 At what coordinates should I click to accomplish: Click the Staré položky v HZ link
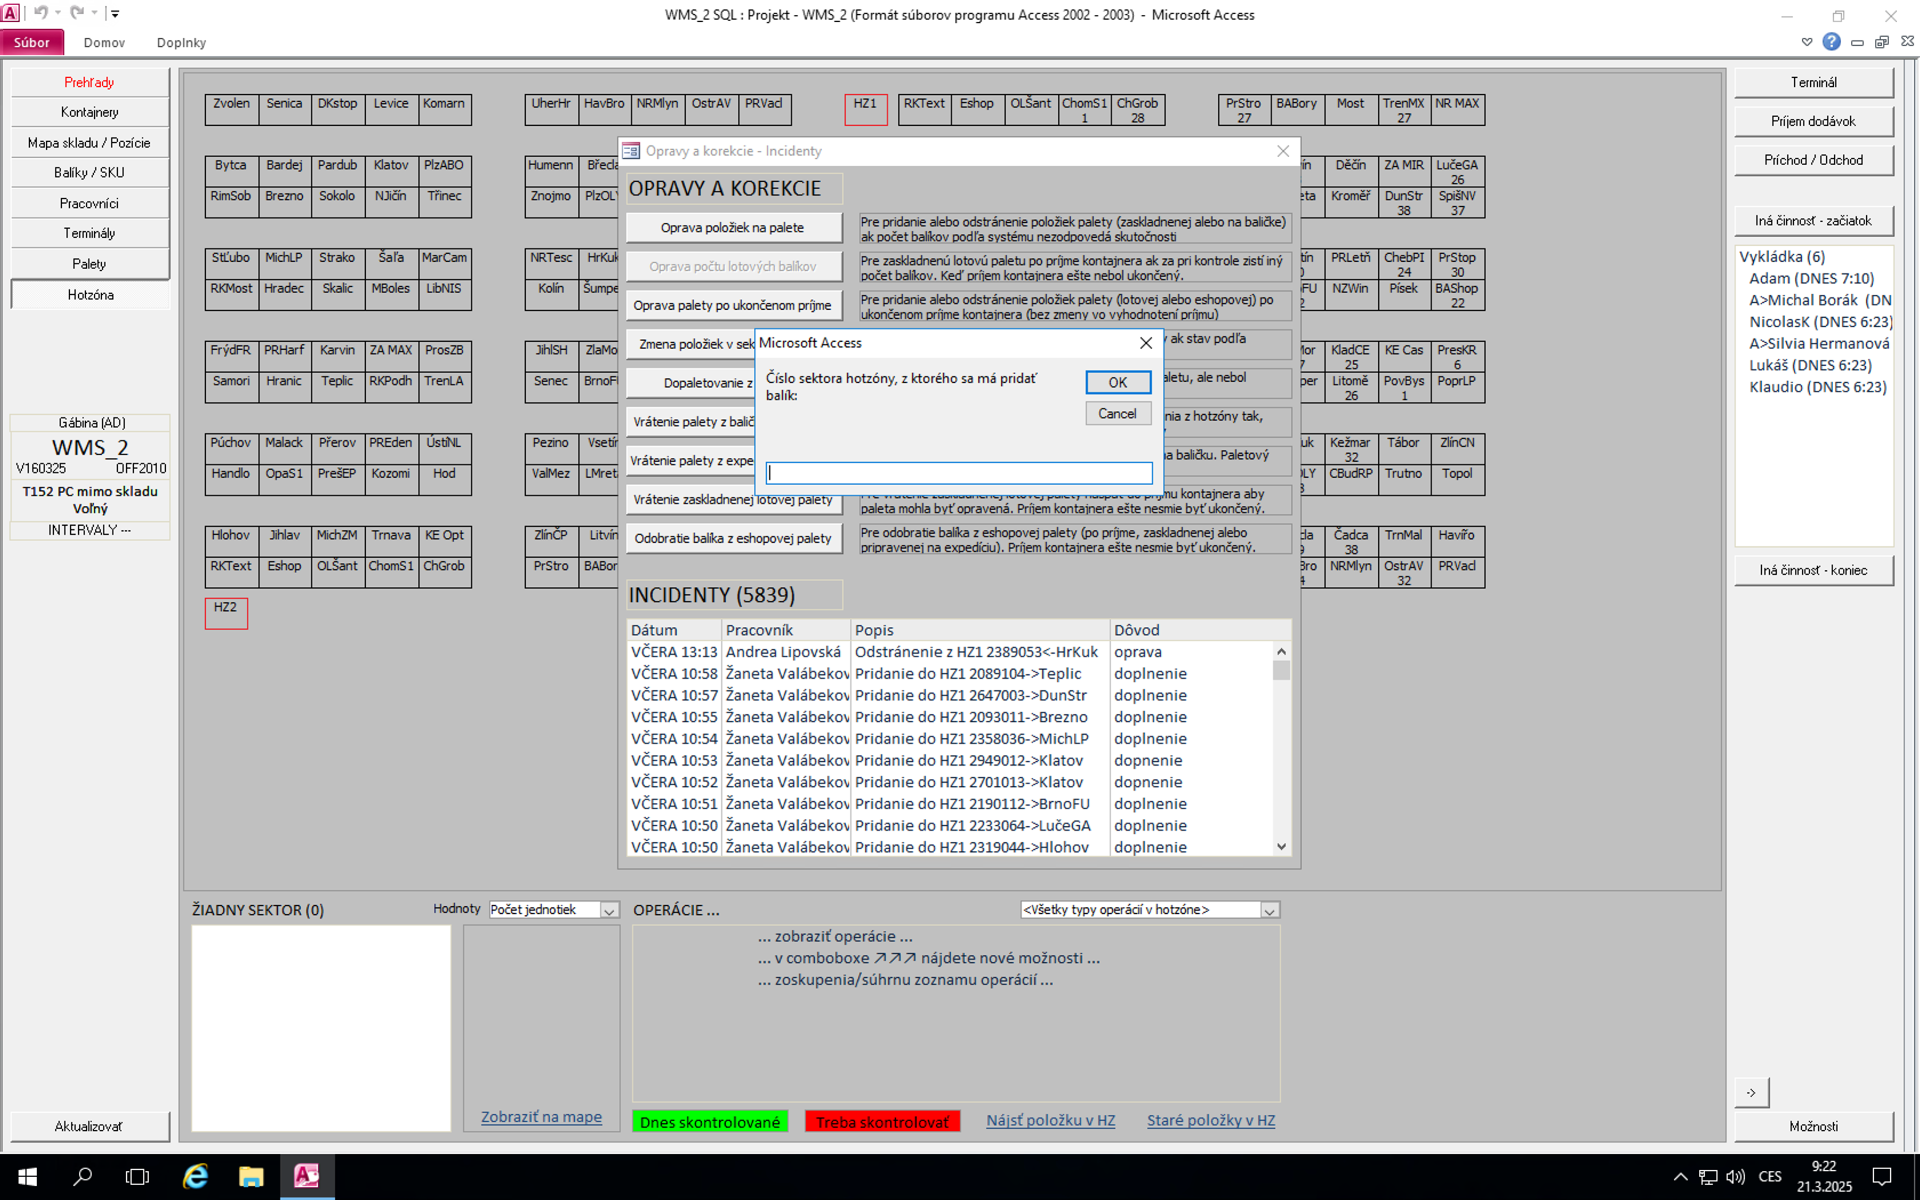pos(1210,1120)
